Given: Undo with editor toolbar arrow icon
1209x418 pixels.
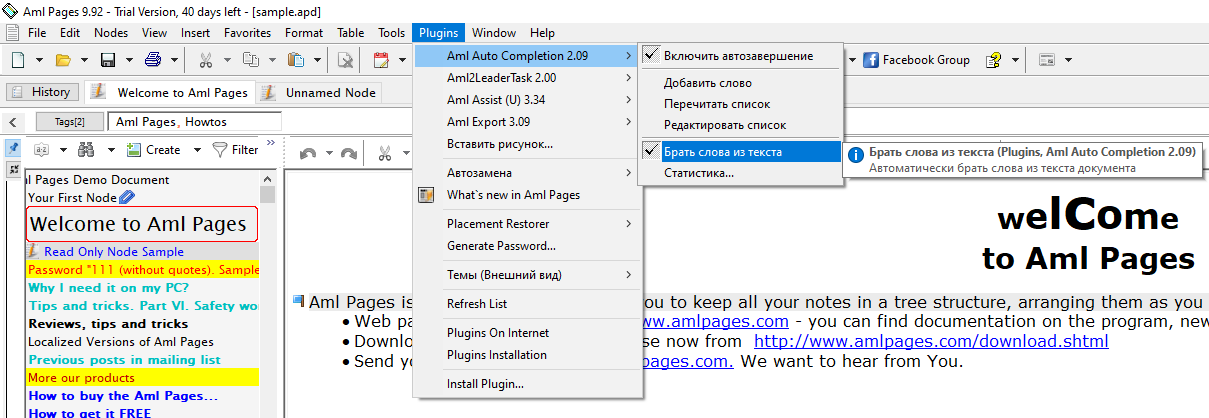Looking at the screenshot, I should [308, 153].
